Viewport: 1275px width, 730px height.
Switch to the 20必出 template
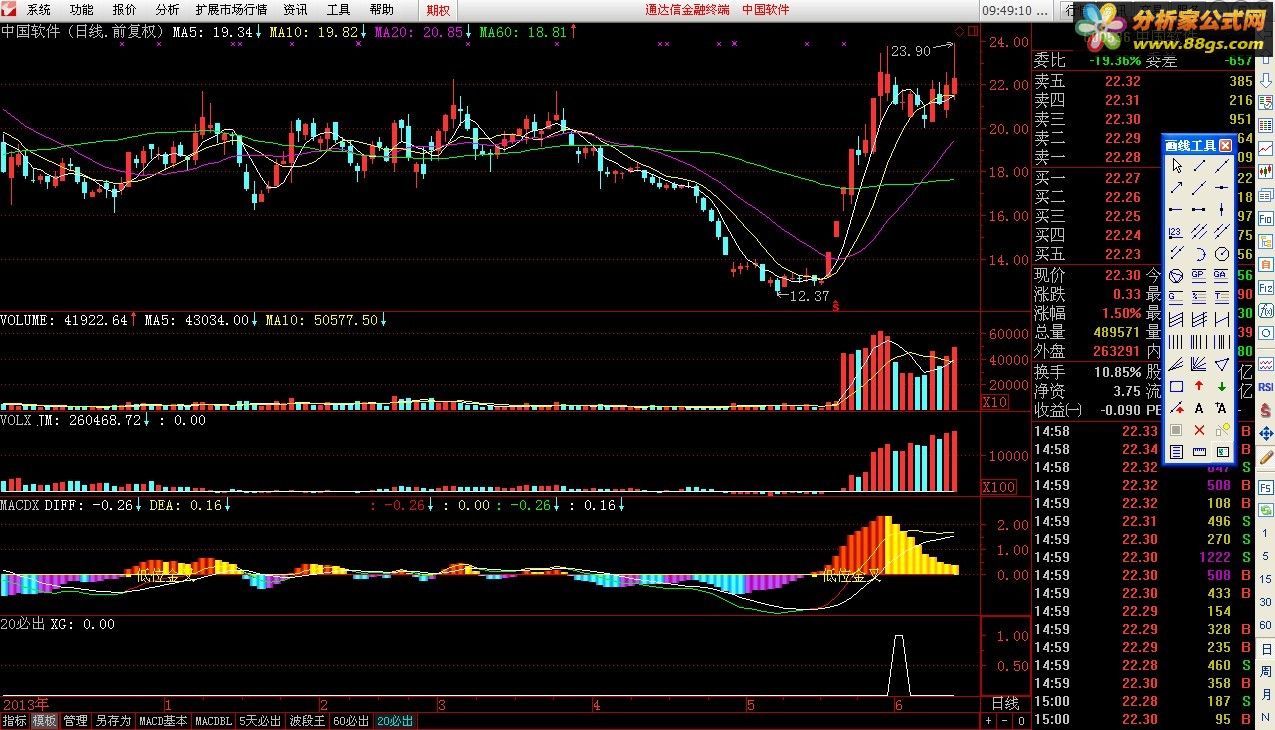395,721
